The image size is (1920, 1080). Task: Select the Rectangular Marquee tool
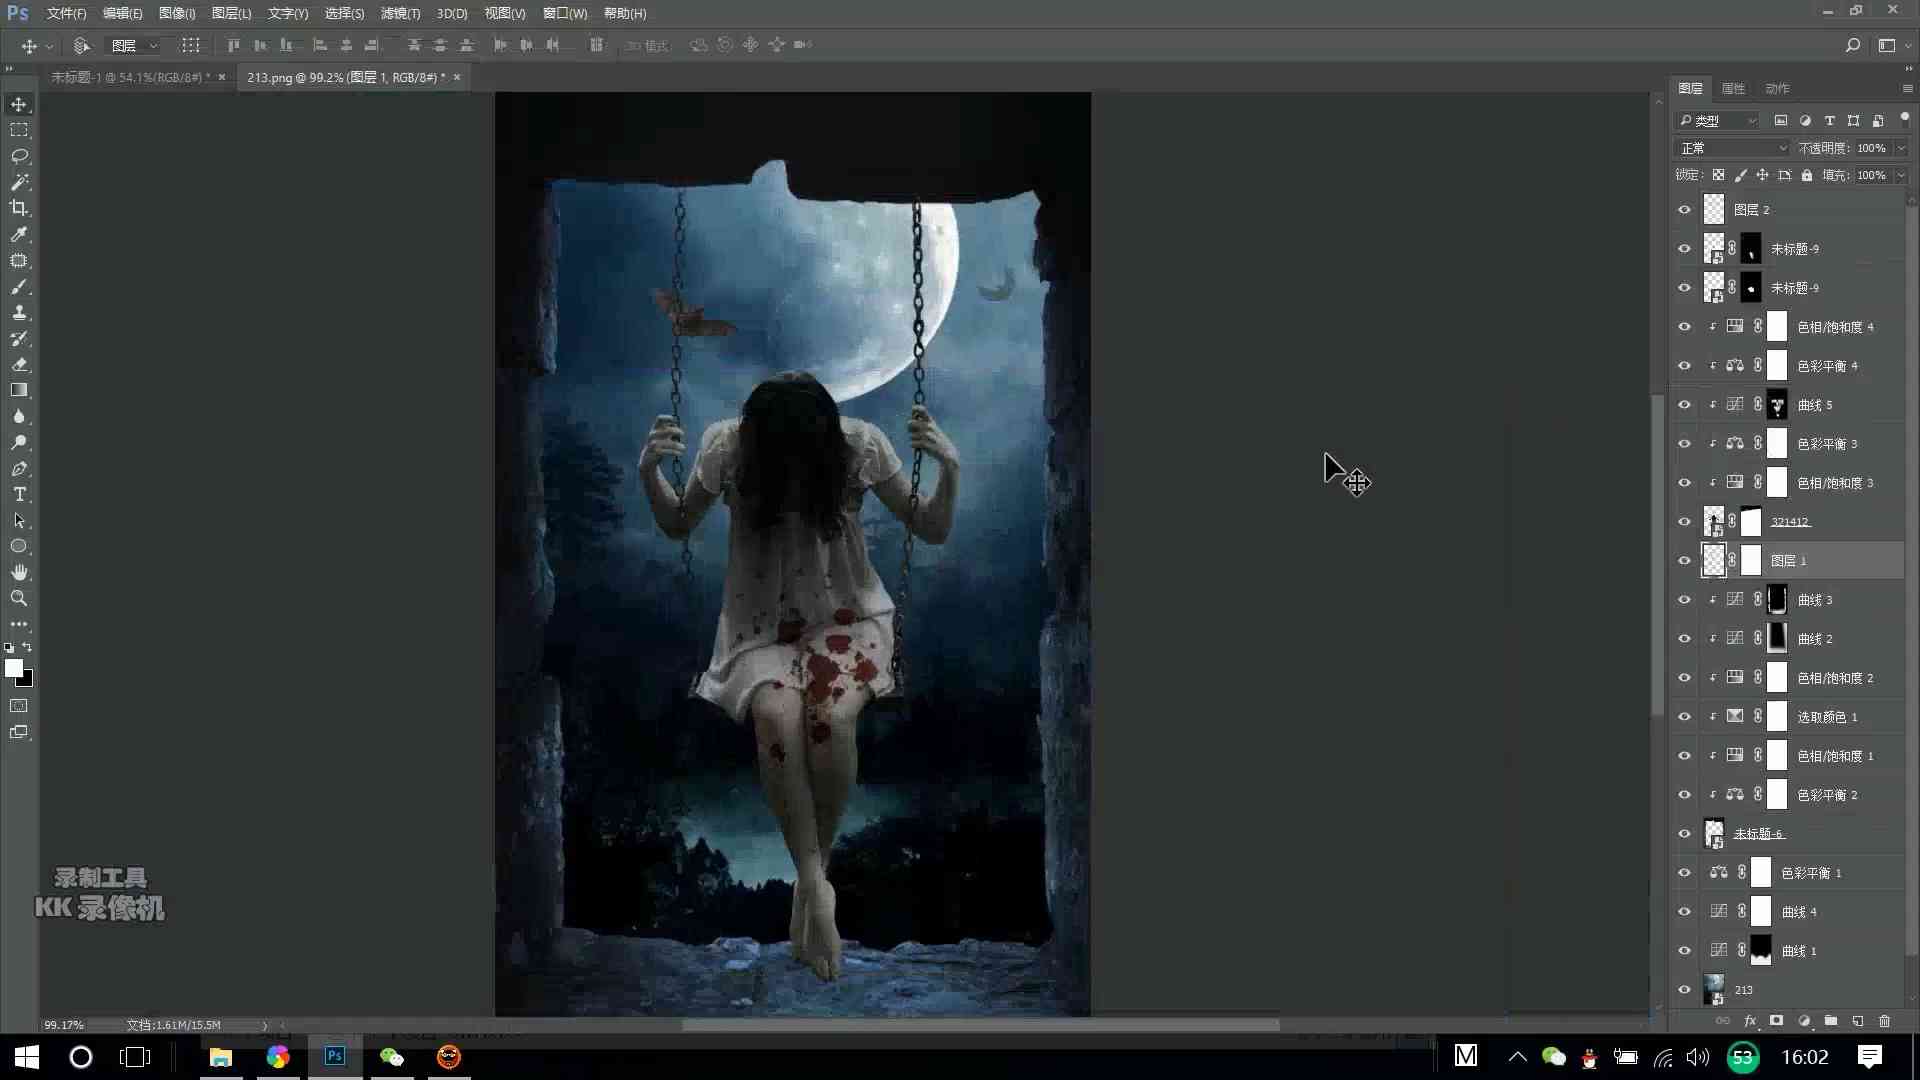19,130
